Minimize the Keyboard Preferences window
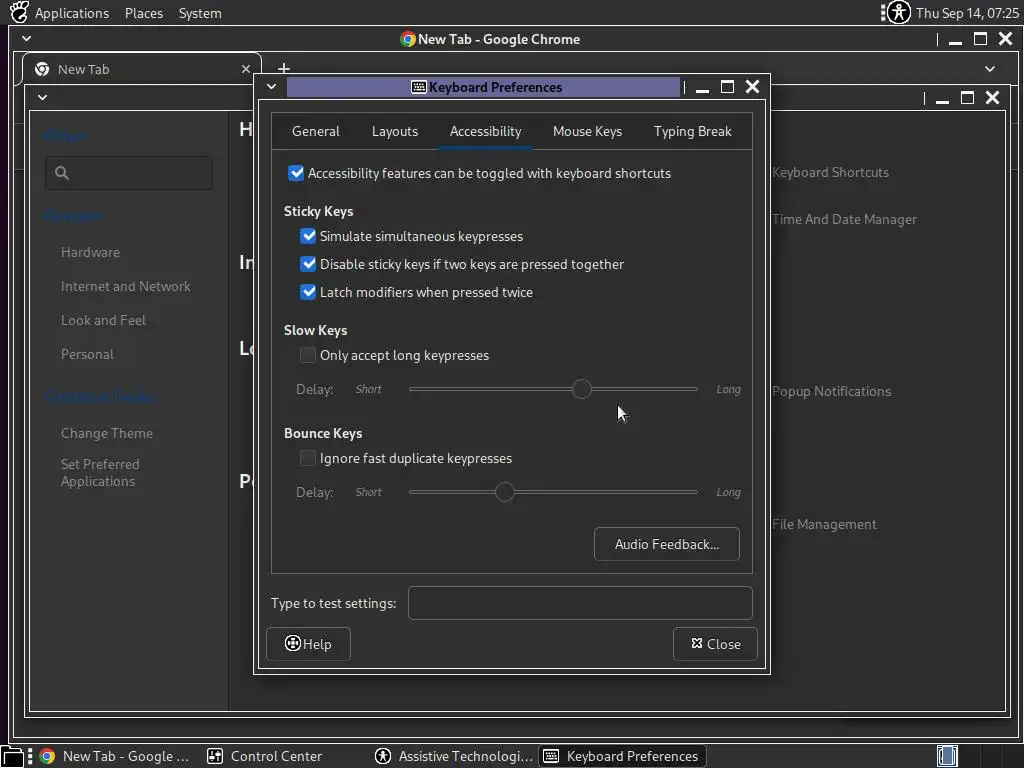Viewport: 1024px width, 768px height. tap(703, 88)
